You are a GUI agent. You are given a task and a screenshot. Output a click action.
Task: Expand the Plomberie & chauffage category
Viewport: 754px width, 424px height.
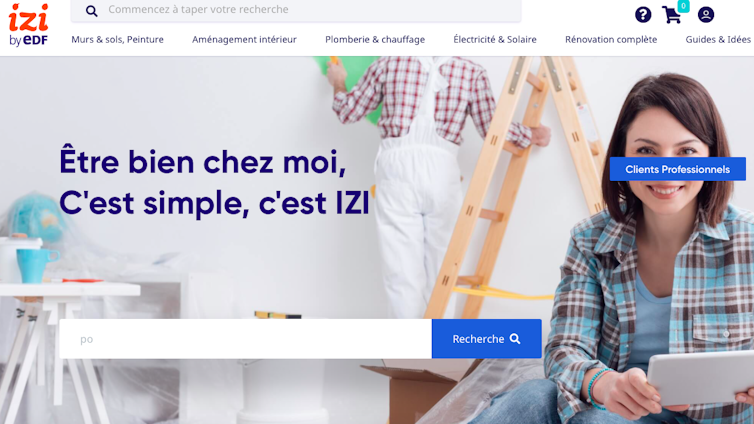point(375,39)
